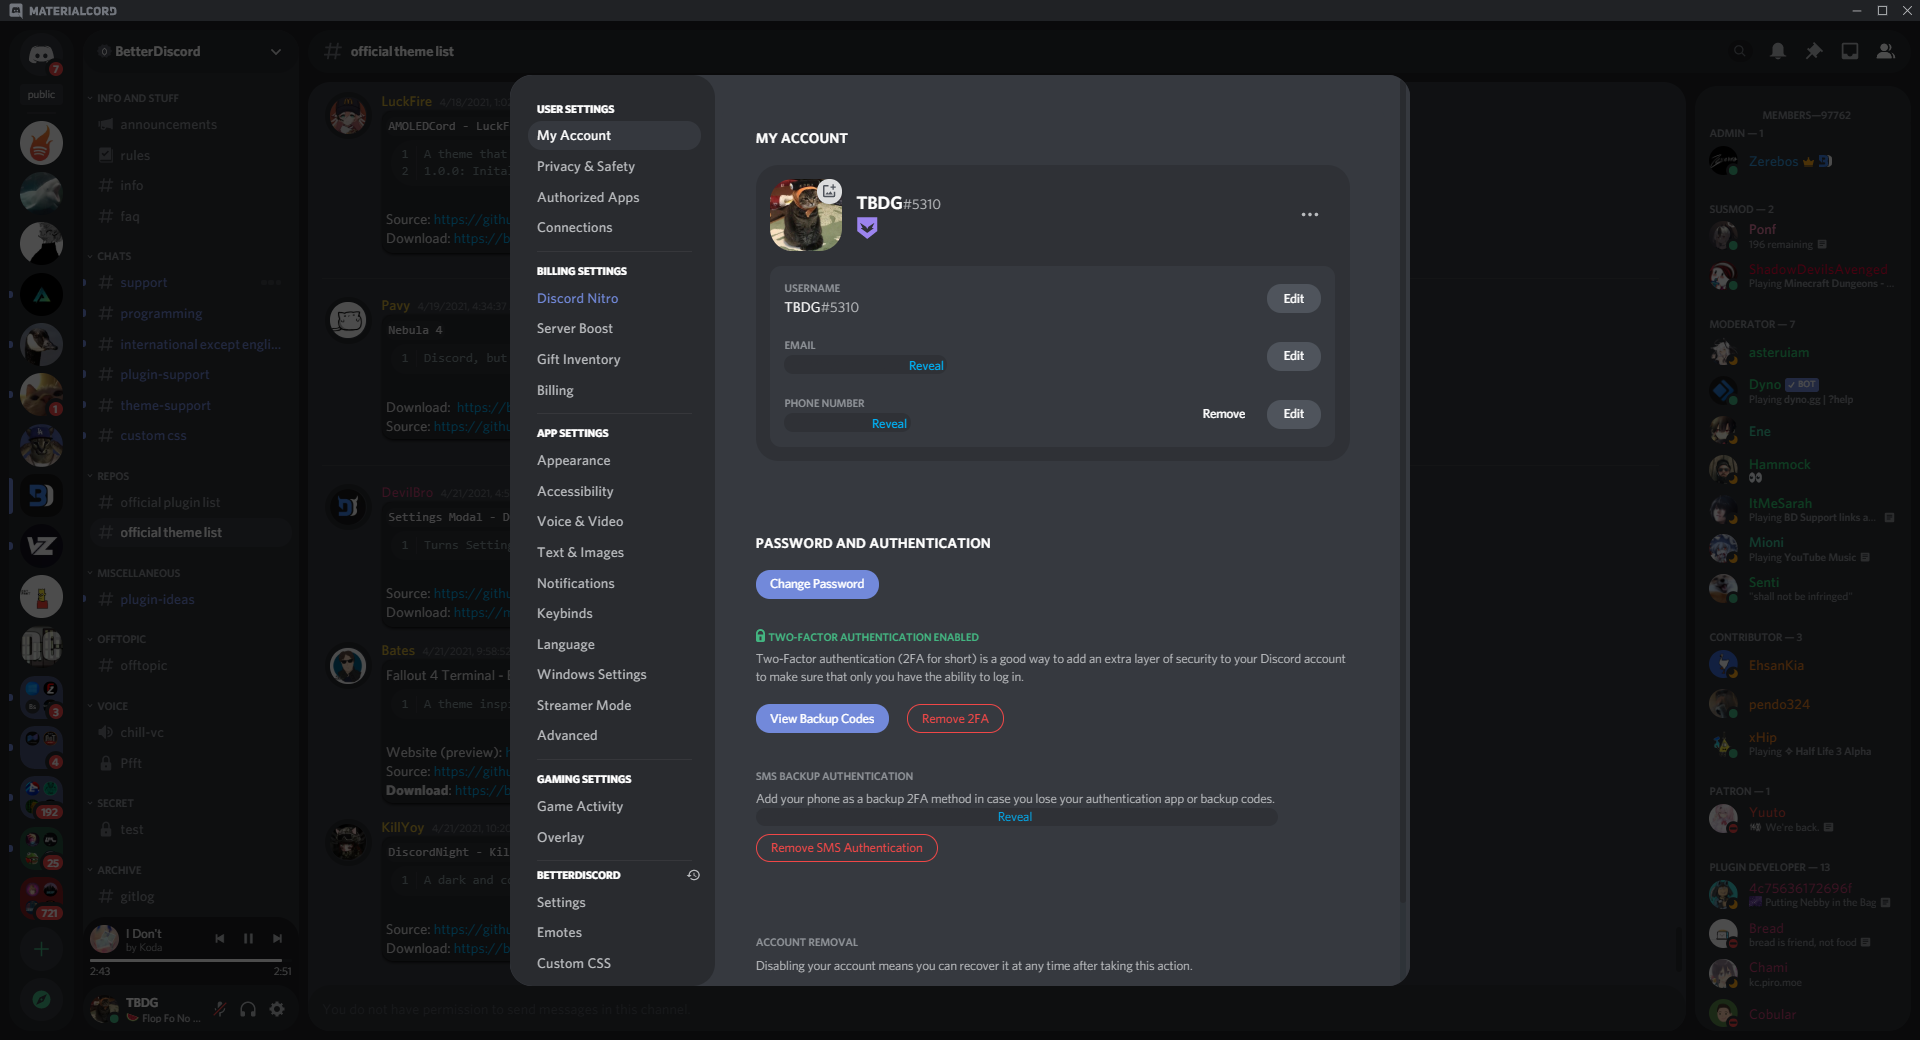
Task: Click the add server plus icon
Action: (41, 949)
